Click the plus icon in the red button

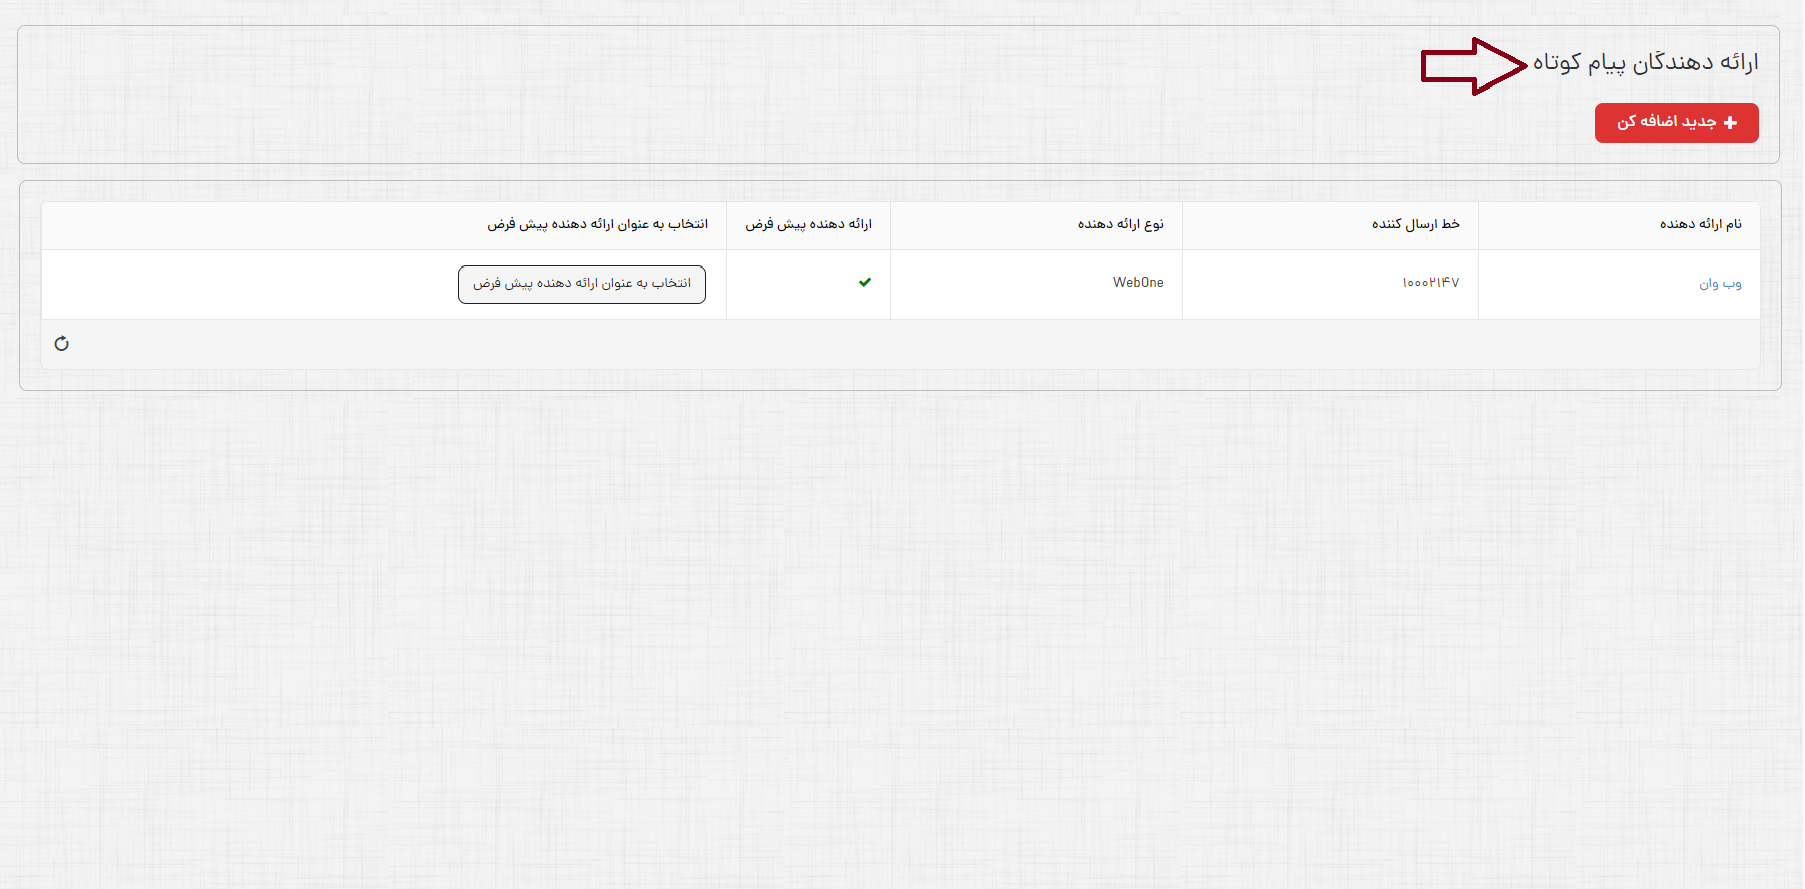(x=1730, y=123)
